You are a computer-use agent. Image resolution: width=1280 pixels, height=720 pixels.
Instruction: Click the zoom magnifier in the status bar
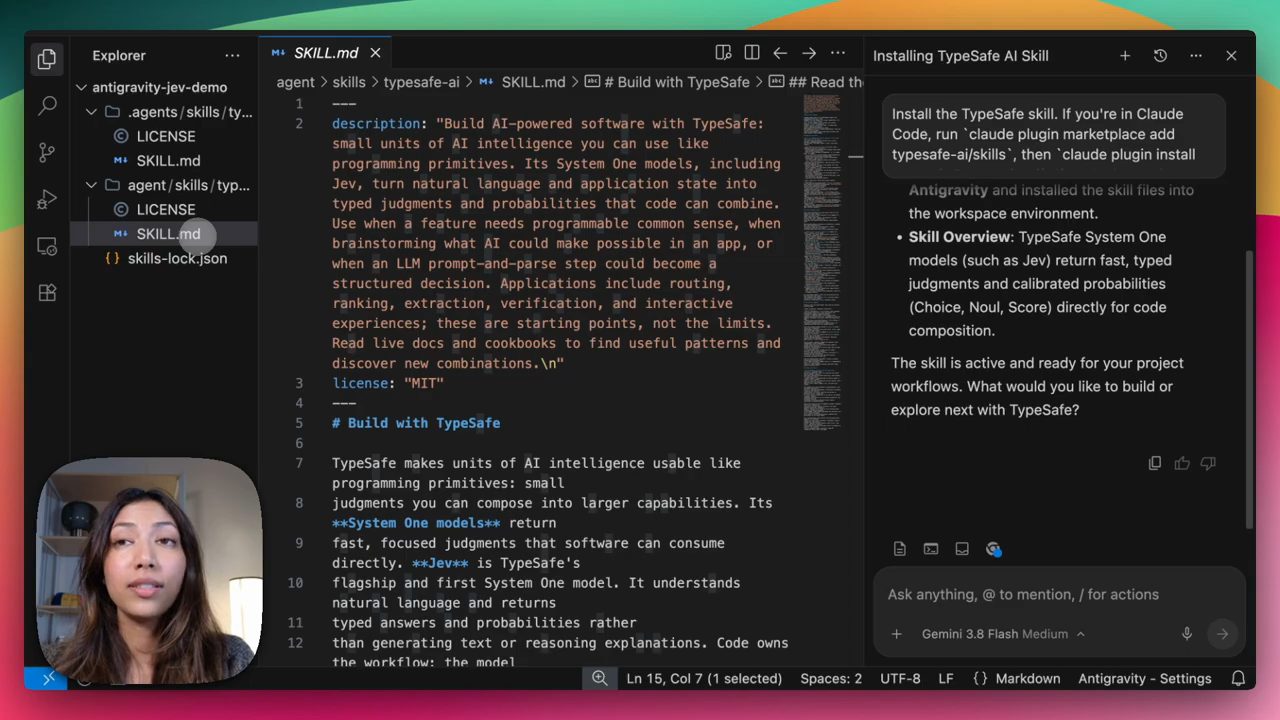tap(599, 678)
